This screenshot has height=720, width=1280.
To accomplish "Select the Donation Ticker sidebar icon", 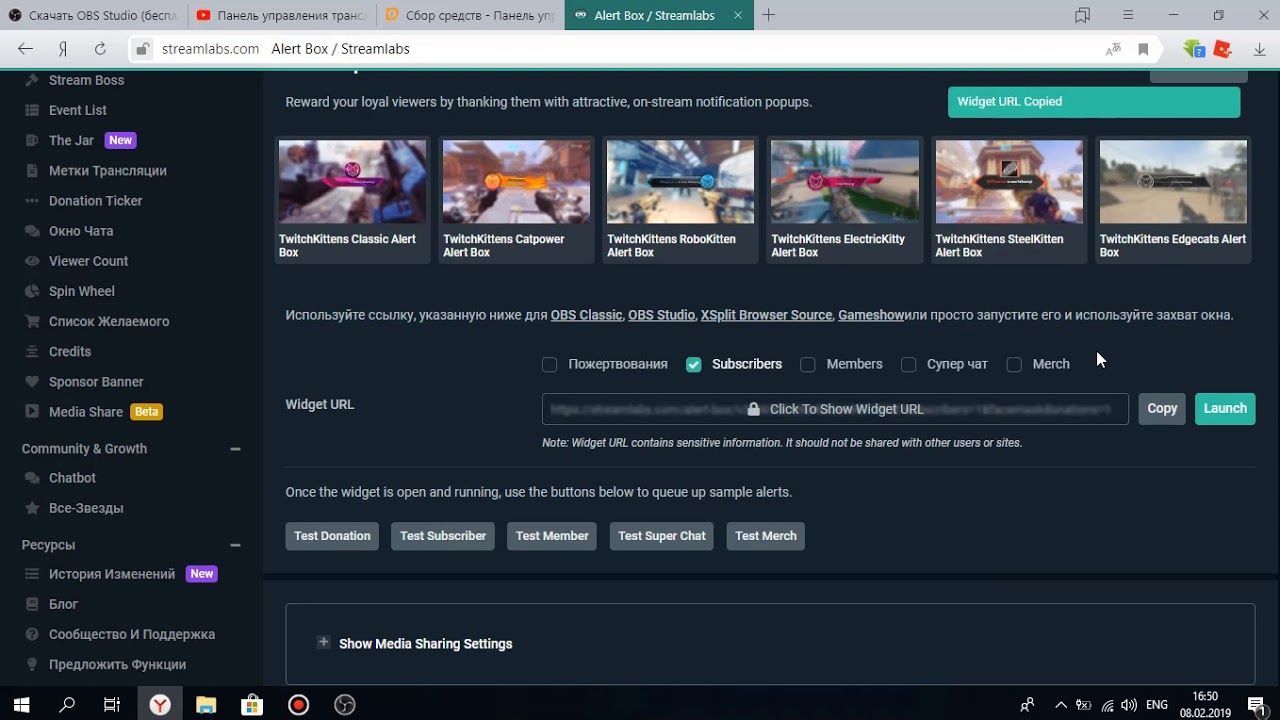I will [30, 201].
